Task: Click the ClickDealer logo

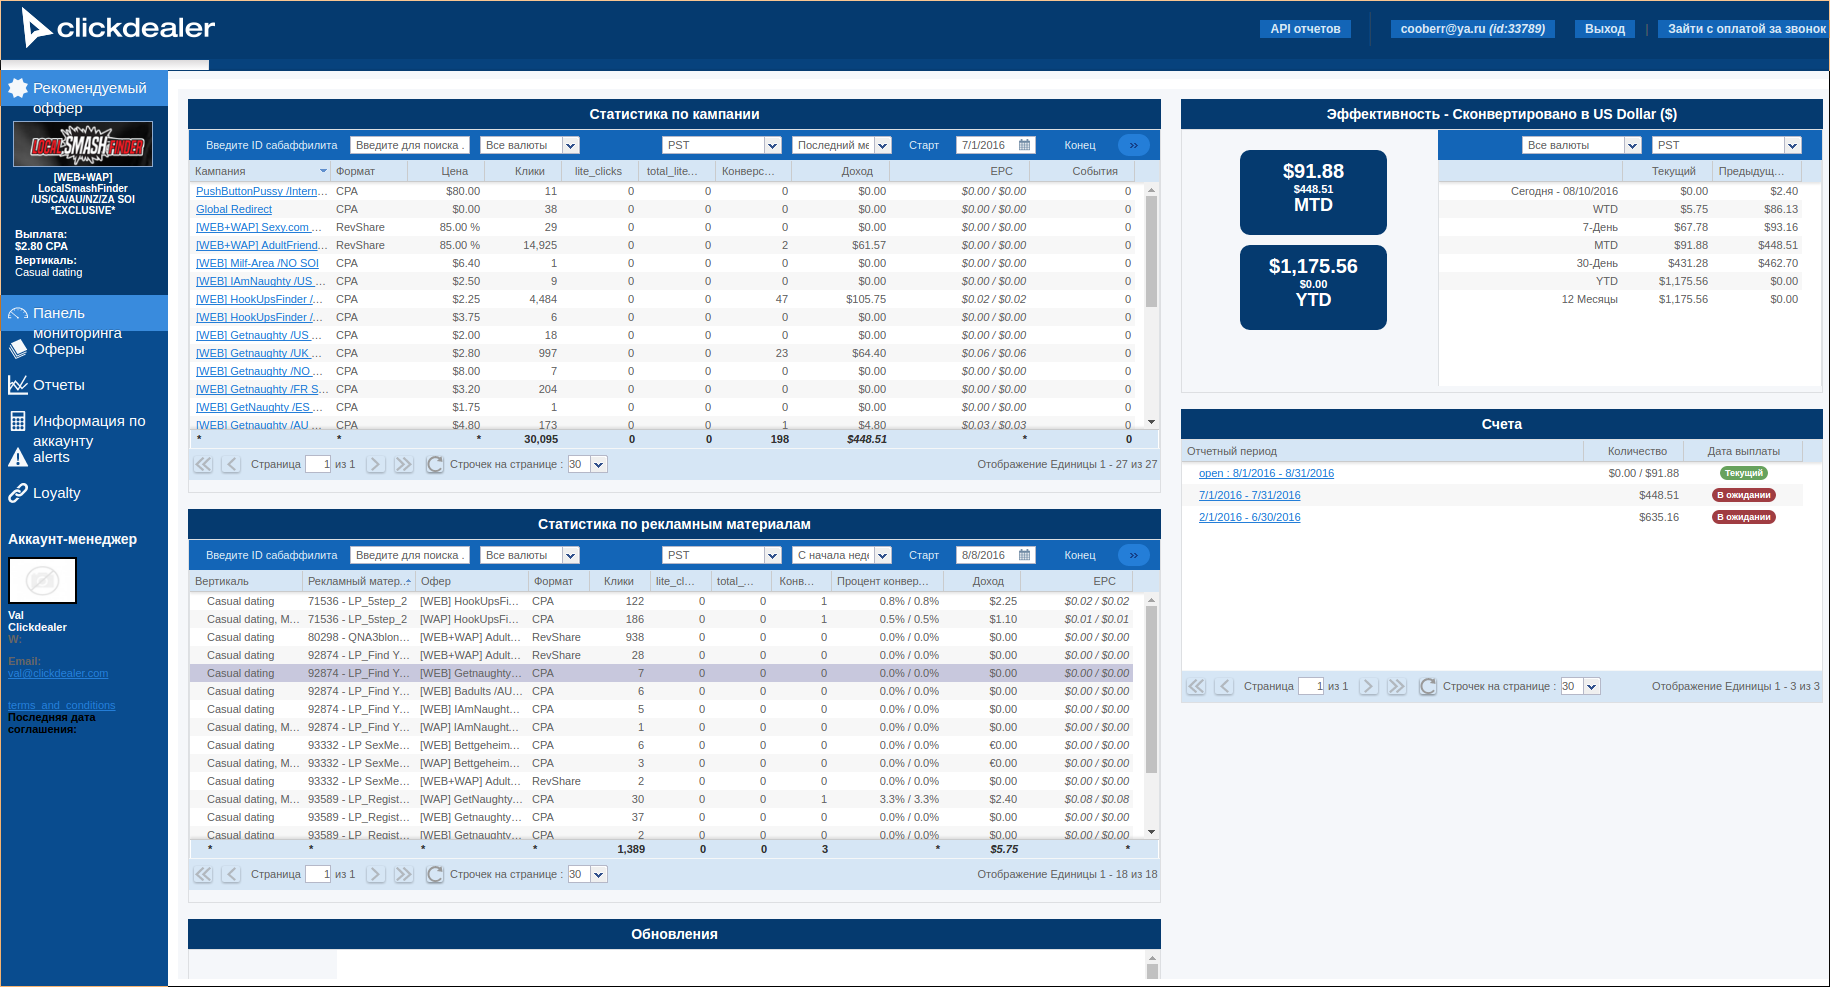Action: 118,28
